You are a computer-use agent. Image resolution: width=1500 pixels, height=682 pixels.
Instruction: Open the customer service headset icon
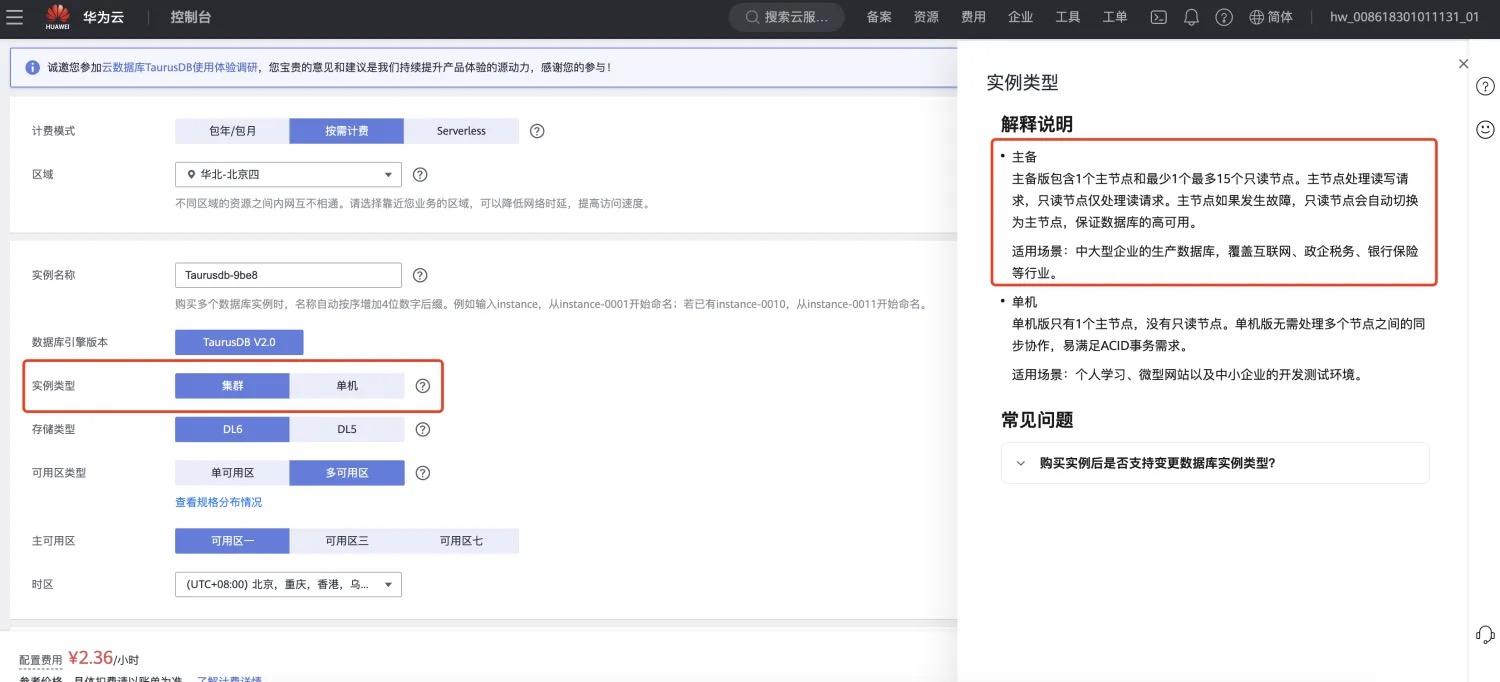pos(1486,634)
